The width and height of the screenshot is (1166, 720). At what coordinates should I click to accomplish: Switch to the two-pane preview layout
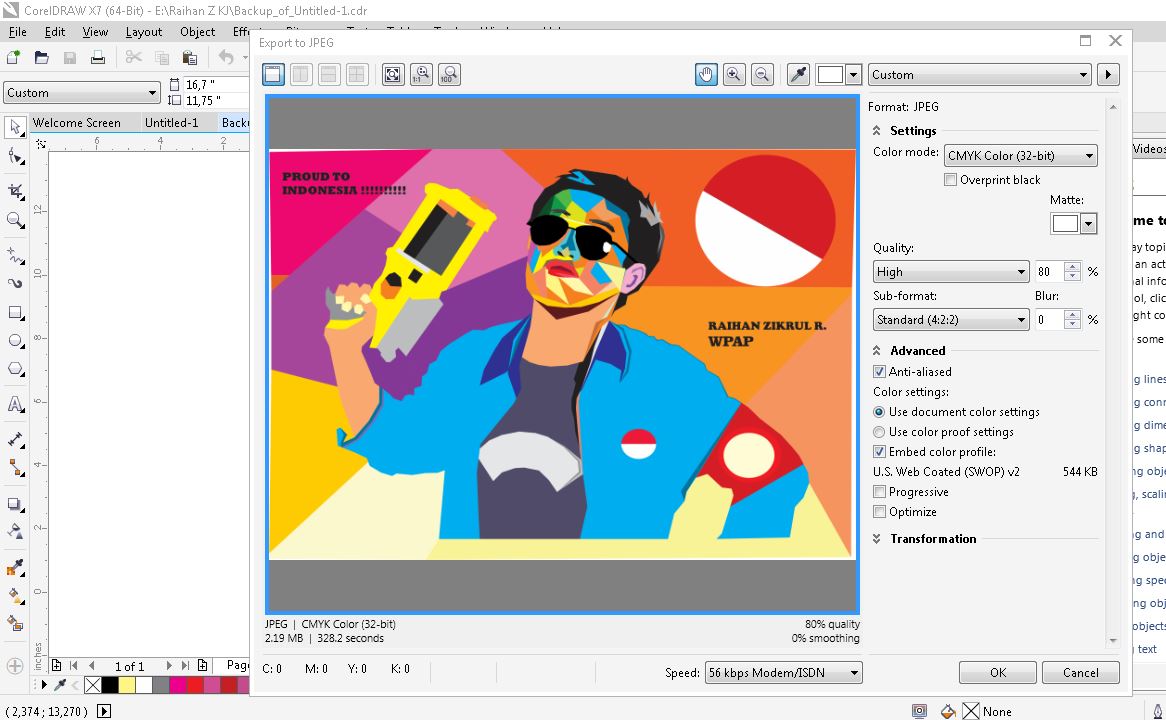[300, 74]
